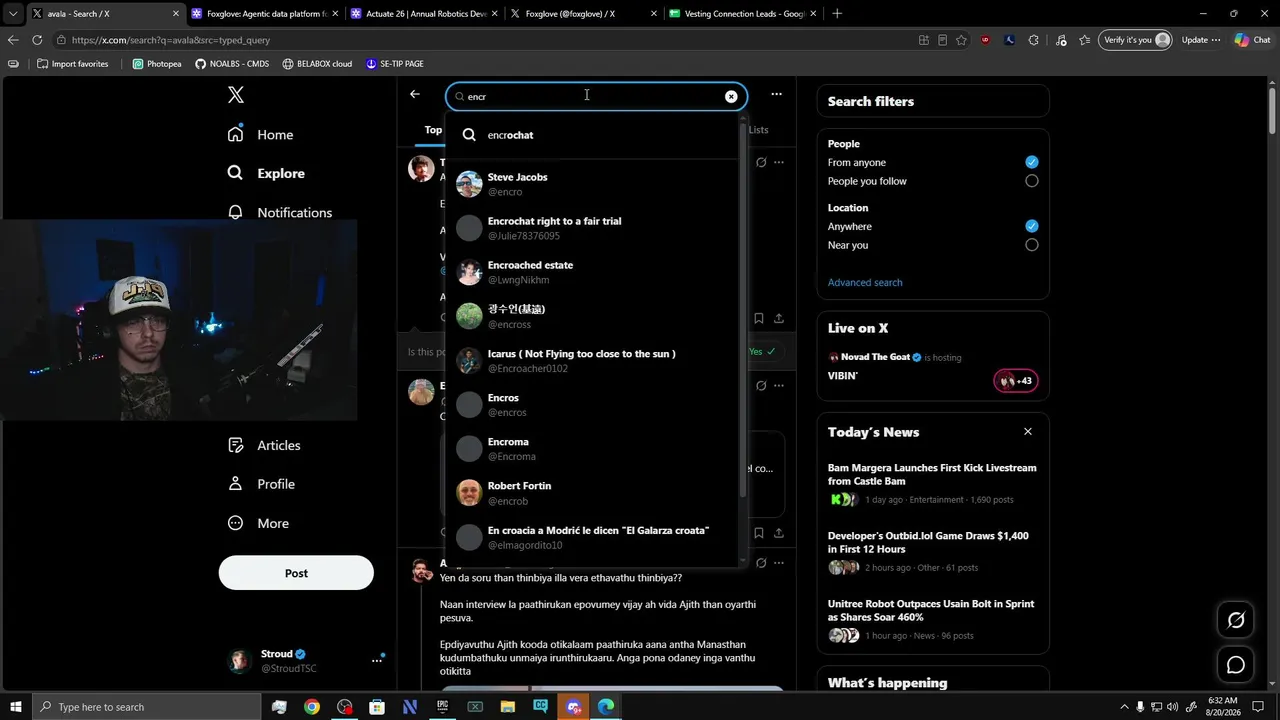Open the Windows notification center
The width and height of the screenshot is (1280, 720).
1258,707
